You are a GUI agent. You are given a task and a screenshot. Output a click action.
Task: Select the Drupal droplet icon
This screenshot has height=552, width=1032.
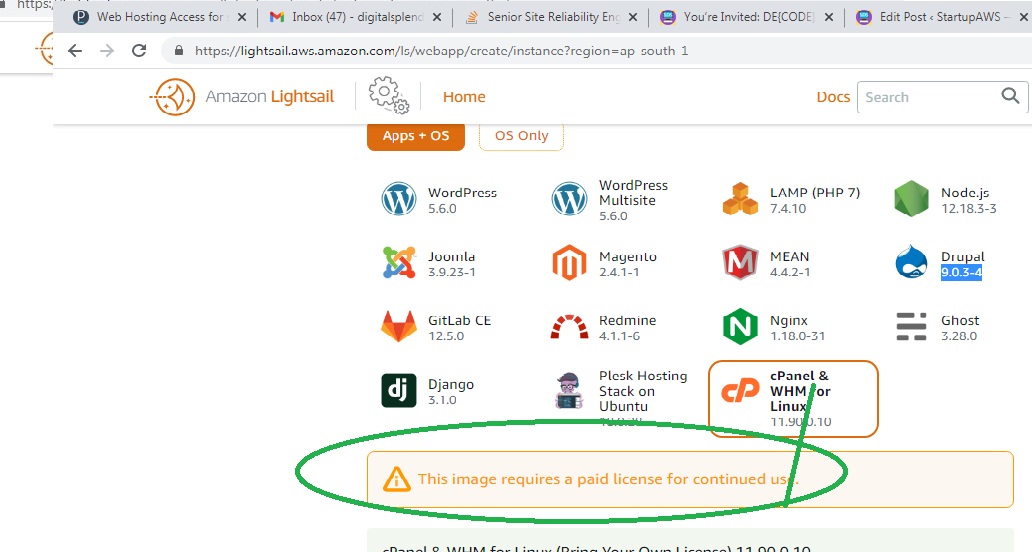(x=912, y=263)
